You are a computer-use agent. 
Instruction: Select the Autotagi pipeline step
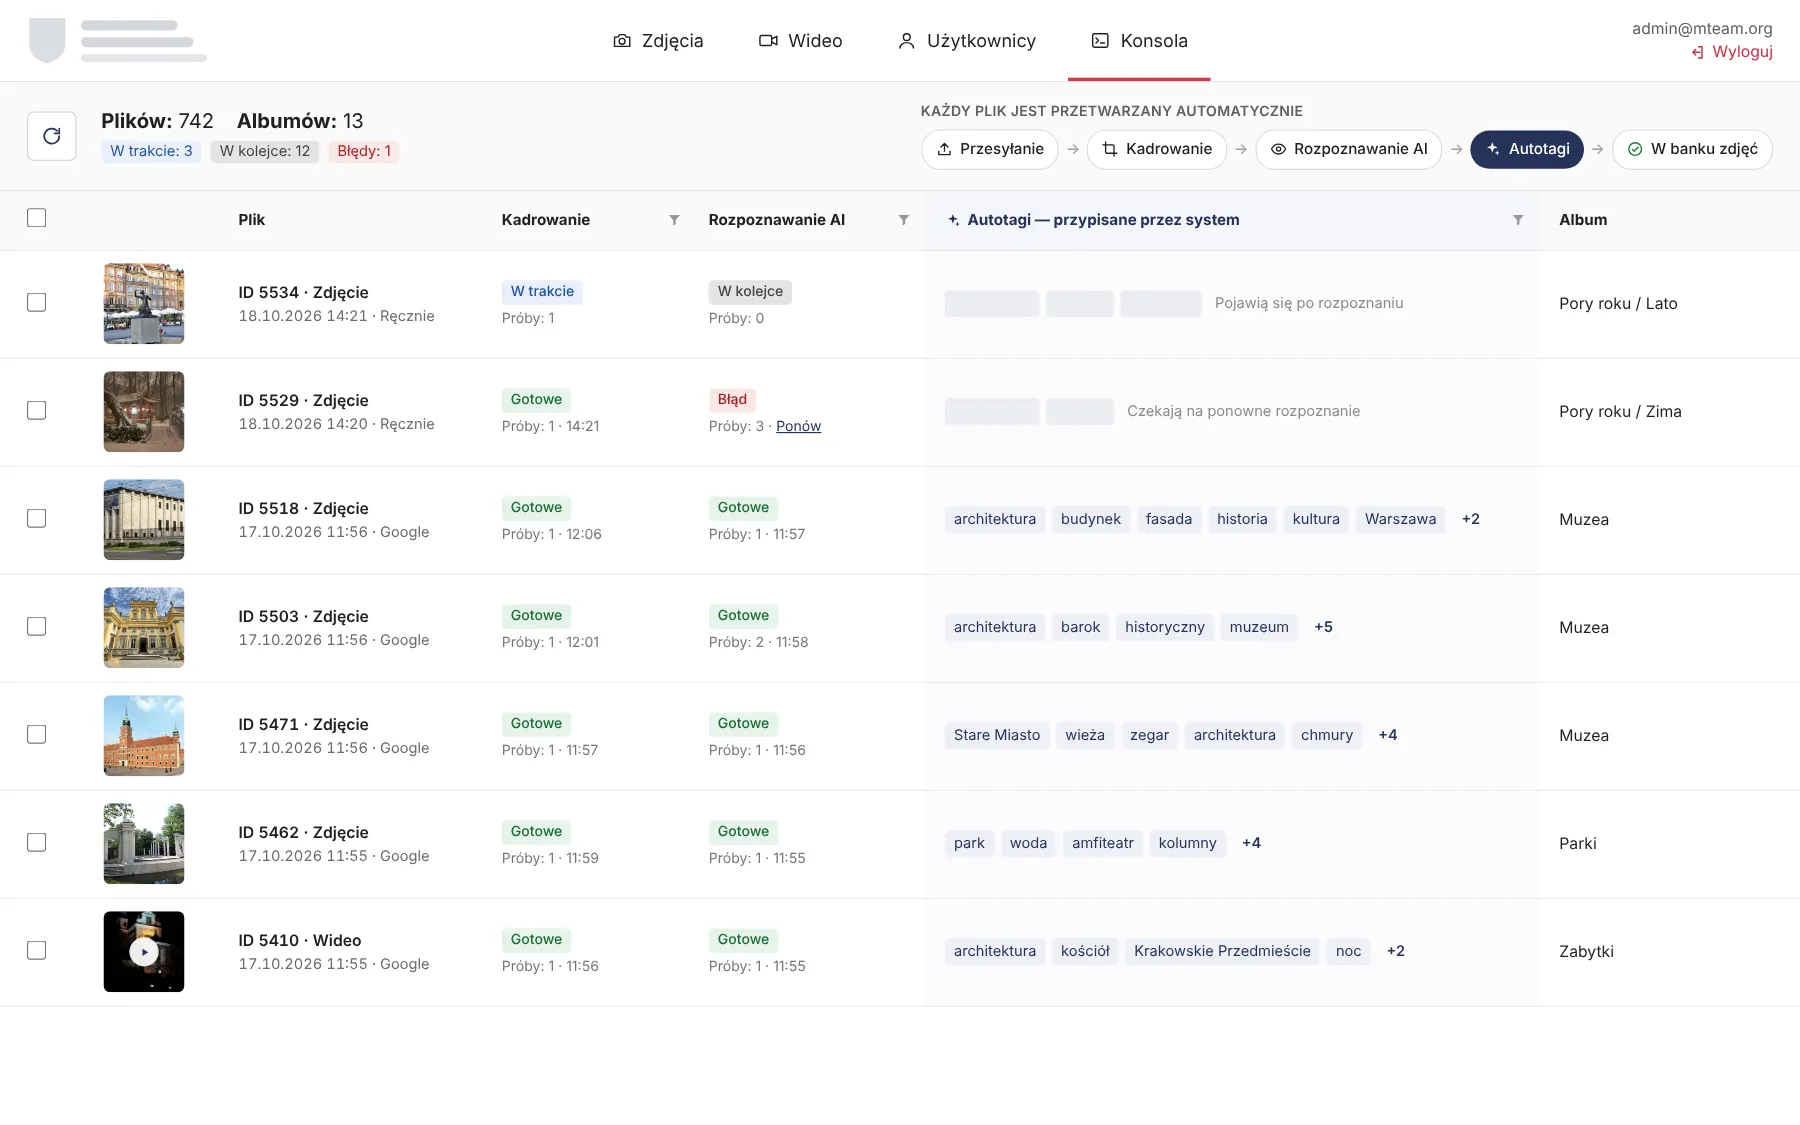1527,149
